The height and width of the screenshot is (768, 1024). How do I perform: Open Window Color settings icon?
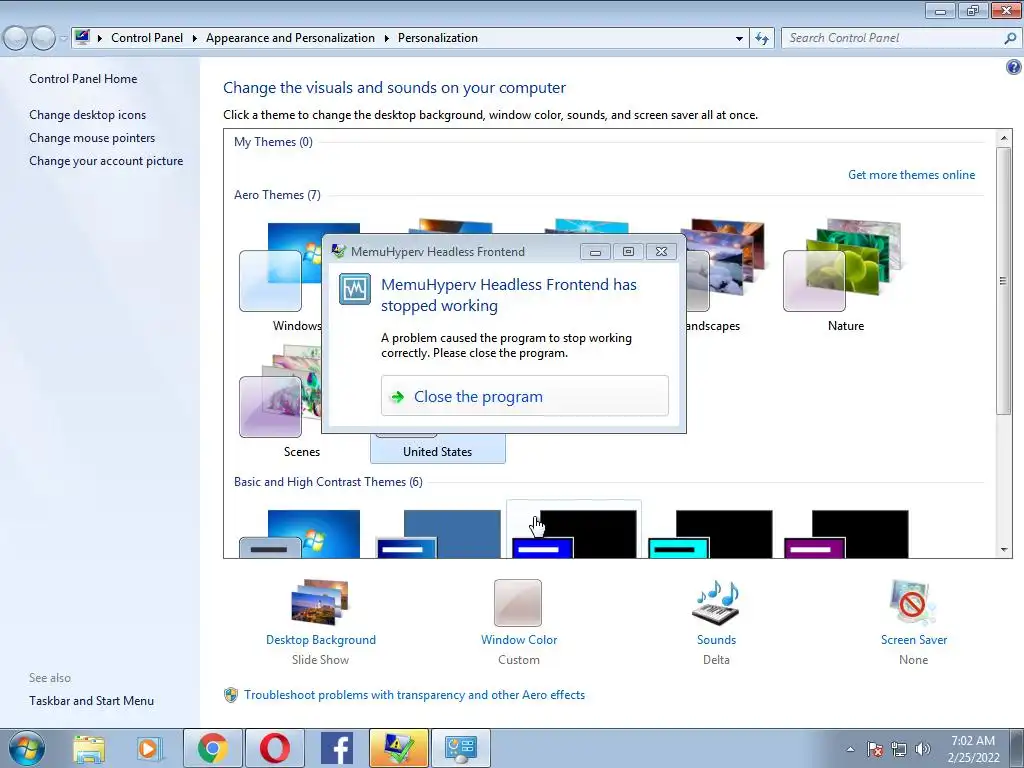tap(518, 602)
